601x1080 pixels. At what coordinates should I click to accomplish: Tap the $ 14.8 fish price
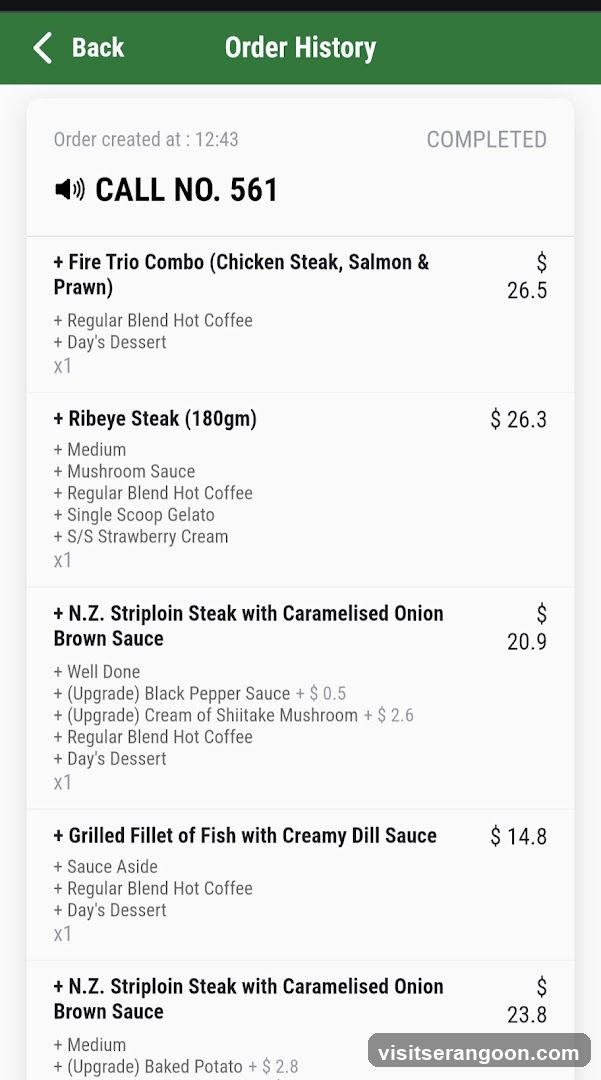(x=518, y=836)
